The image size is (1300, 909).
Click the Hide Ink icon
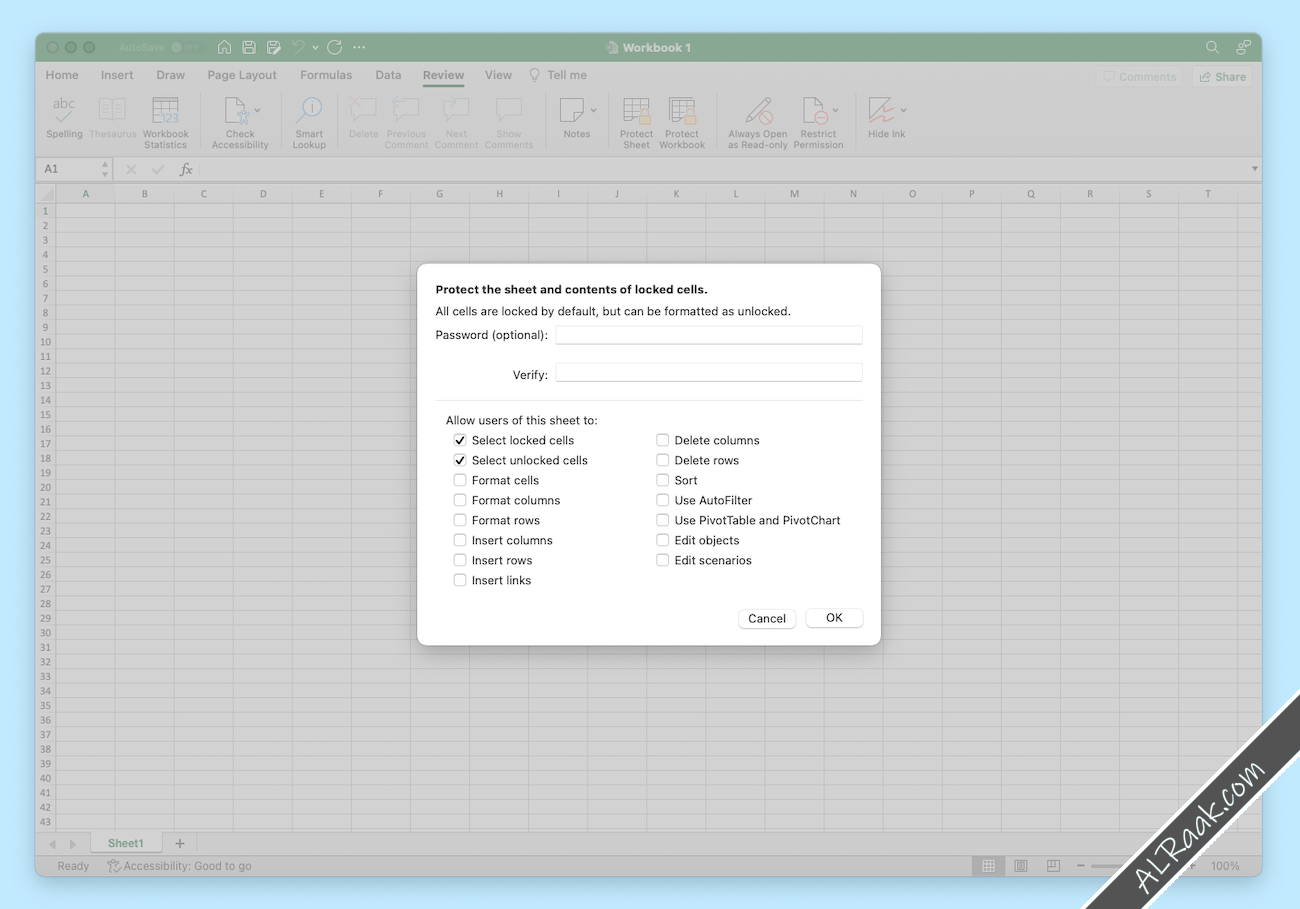[x=881, y=110]
